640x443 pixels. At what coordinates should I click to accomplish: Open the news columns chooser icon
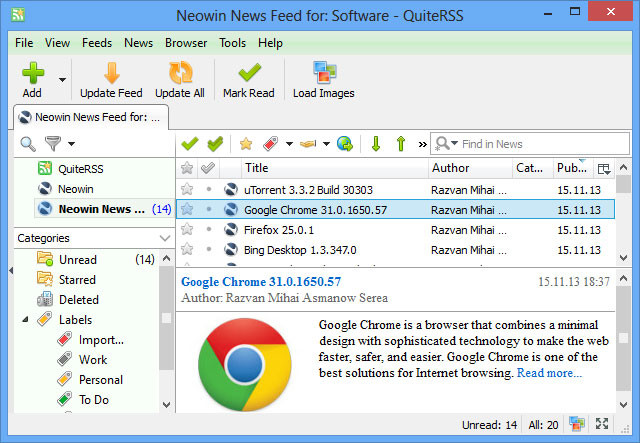click(604, 168)
